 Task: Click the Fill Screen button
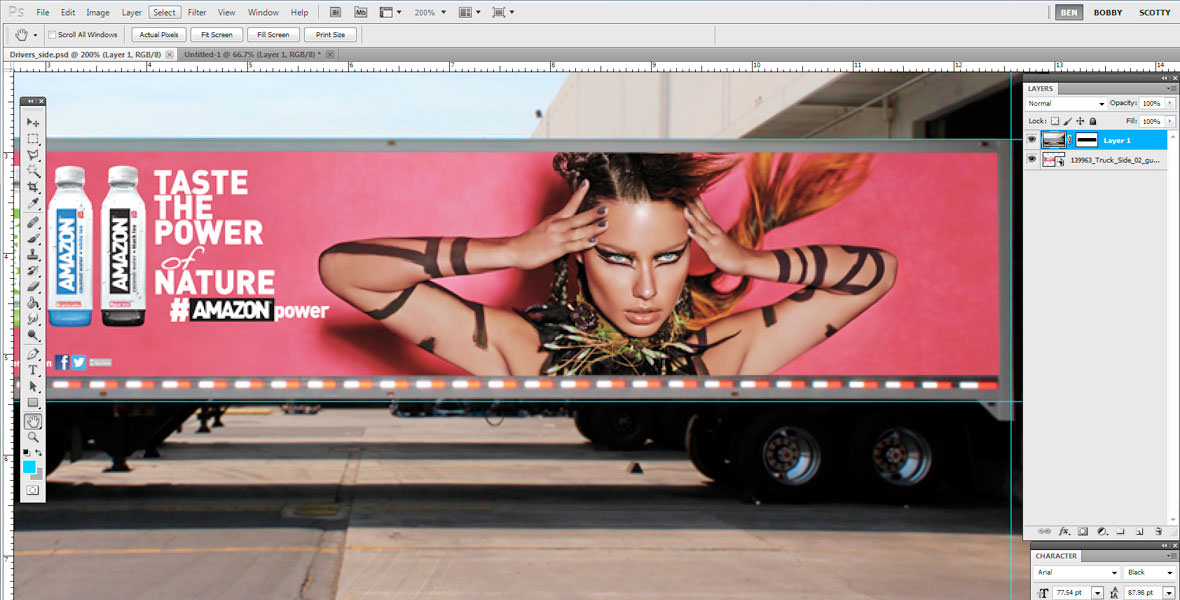coord(273,35)
